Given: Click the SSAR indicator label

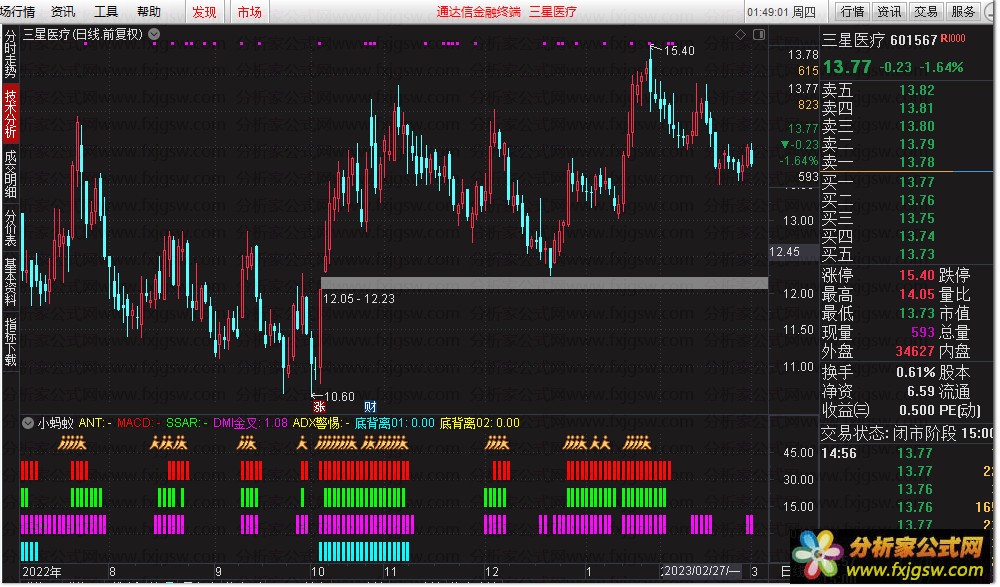Looking at the screenshot, I should pyautogui.click(x=186, y=422).
